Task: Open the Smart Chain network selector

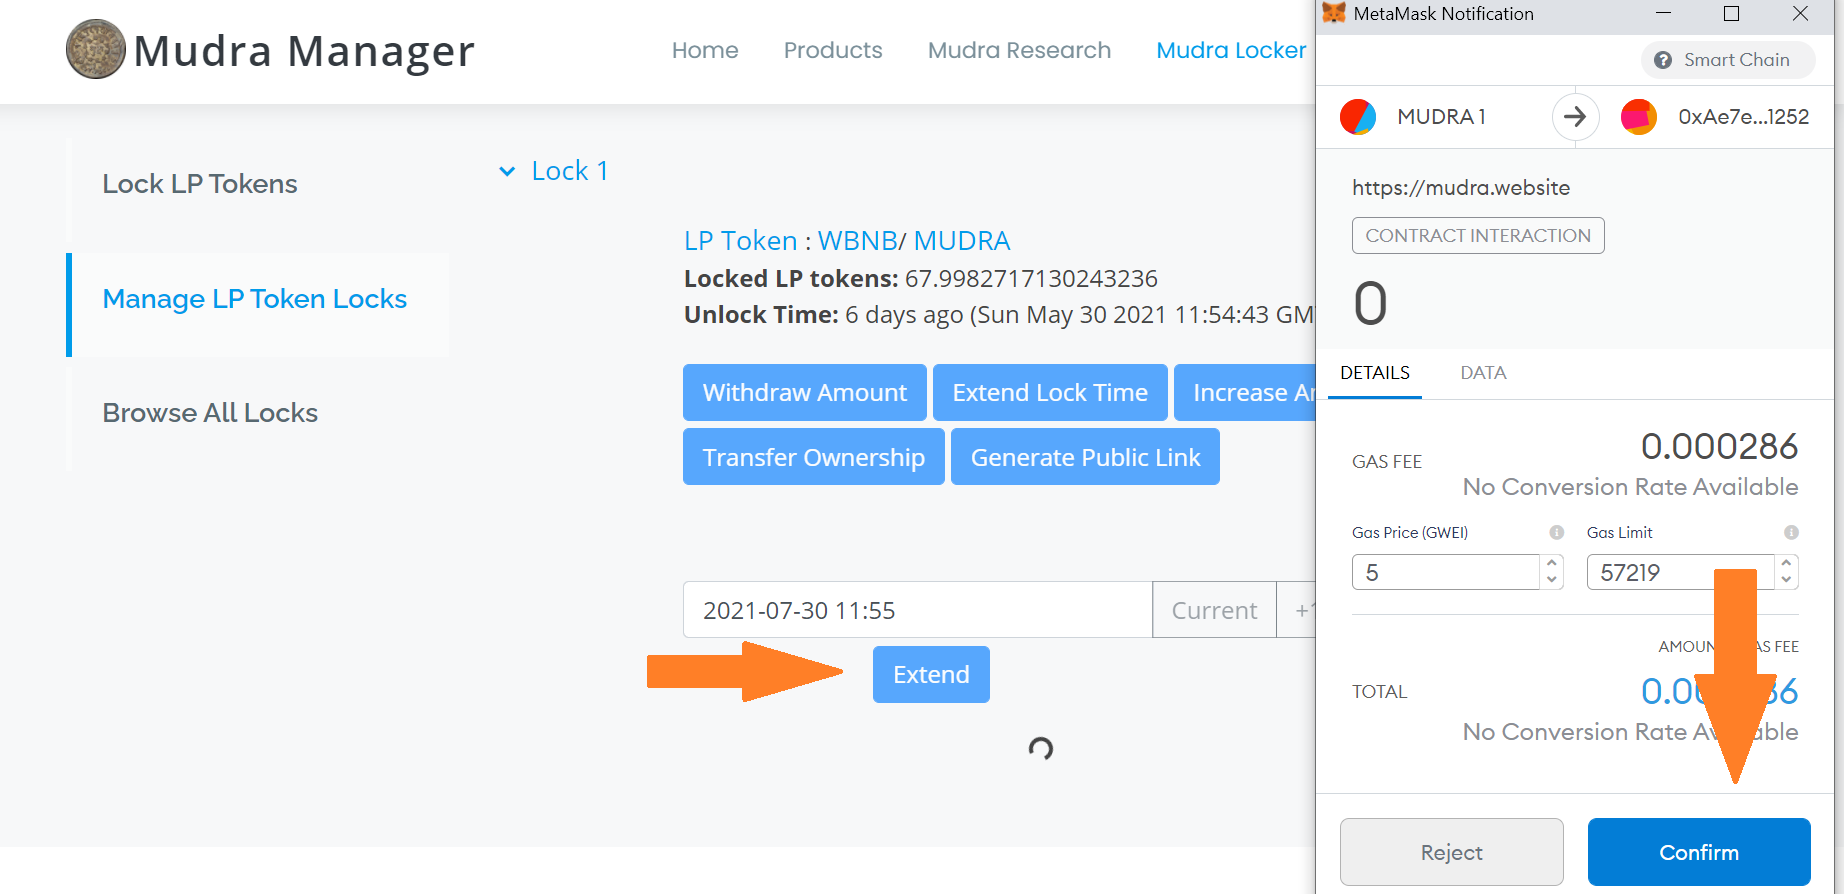Action: [1728, 60]
